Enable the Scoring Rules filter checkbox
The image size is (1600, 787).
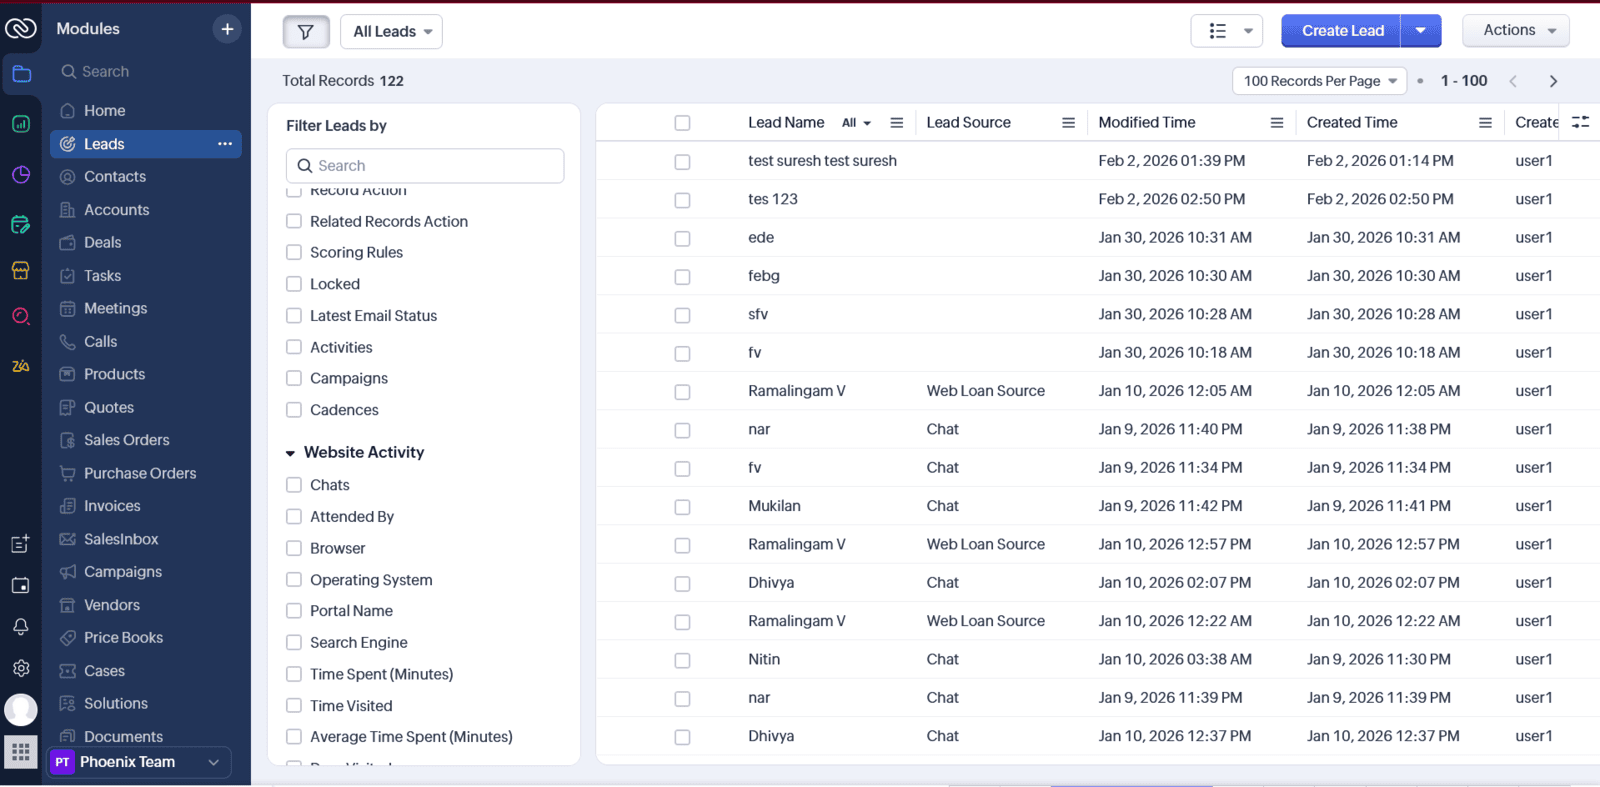click(294, 253)
